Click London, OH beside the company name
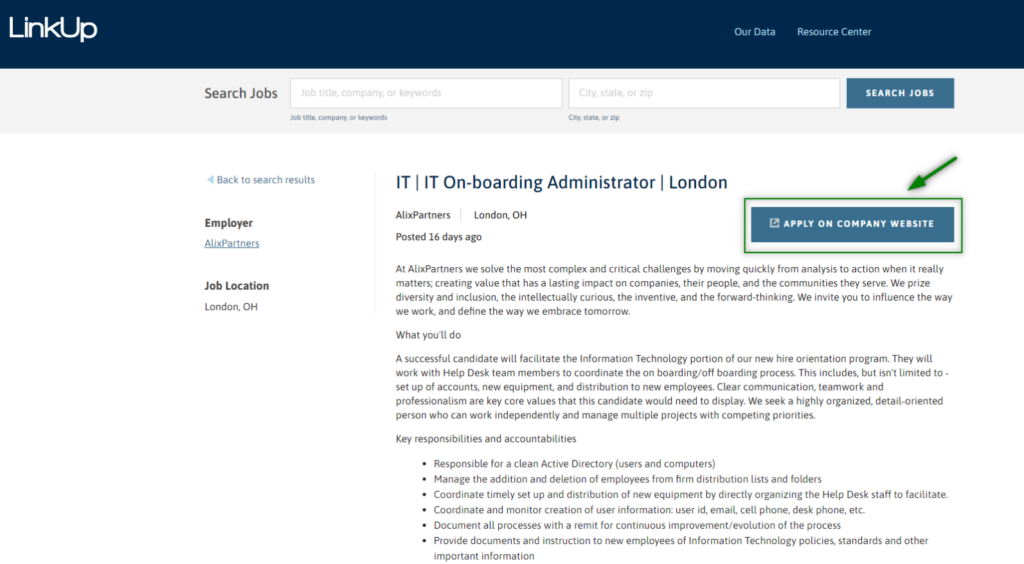The image size is (1024, 564). tap(500, 215)
